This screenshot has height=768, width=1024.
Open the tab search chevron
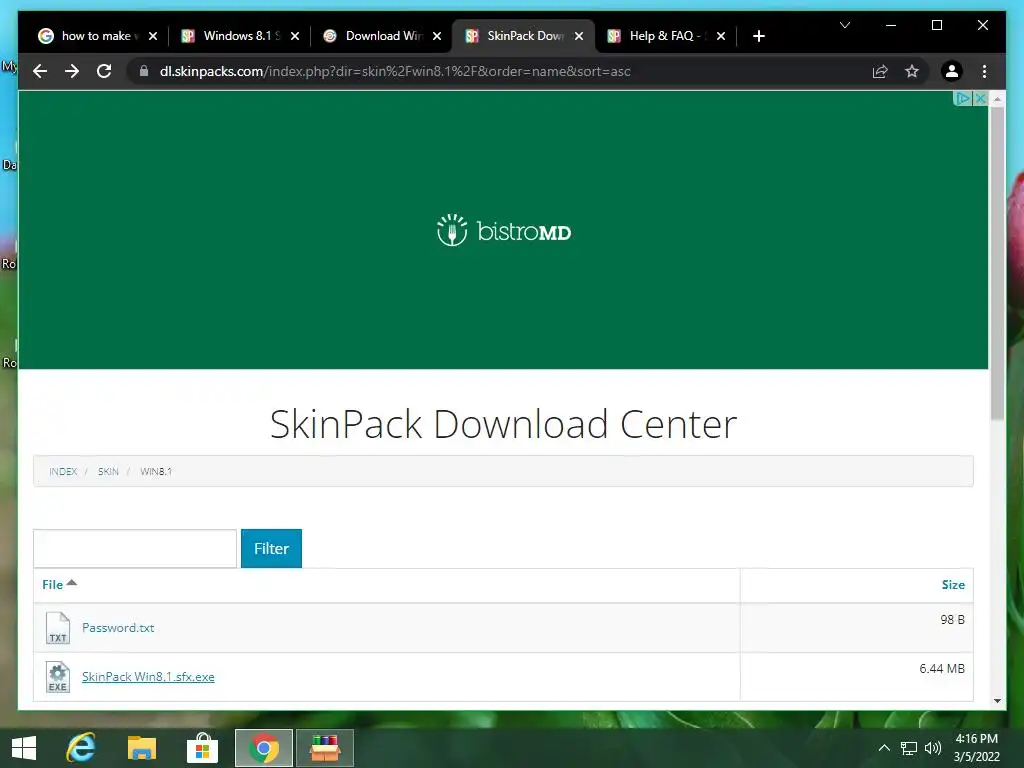pyautogui.click(x=845, y=25)
